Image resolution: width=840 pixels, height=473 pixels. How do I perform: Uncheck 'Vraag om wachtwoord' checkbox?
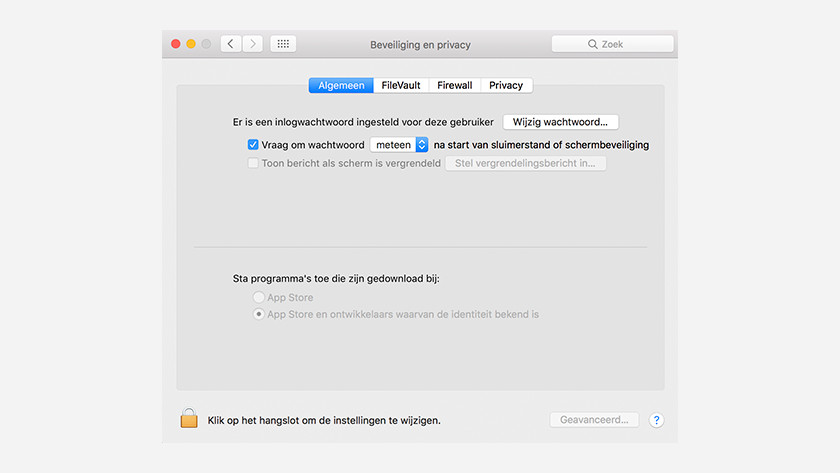(x=253, y=145)
